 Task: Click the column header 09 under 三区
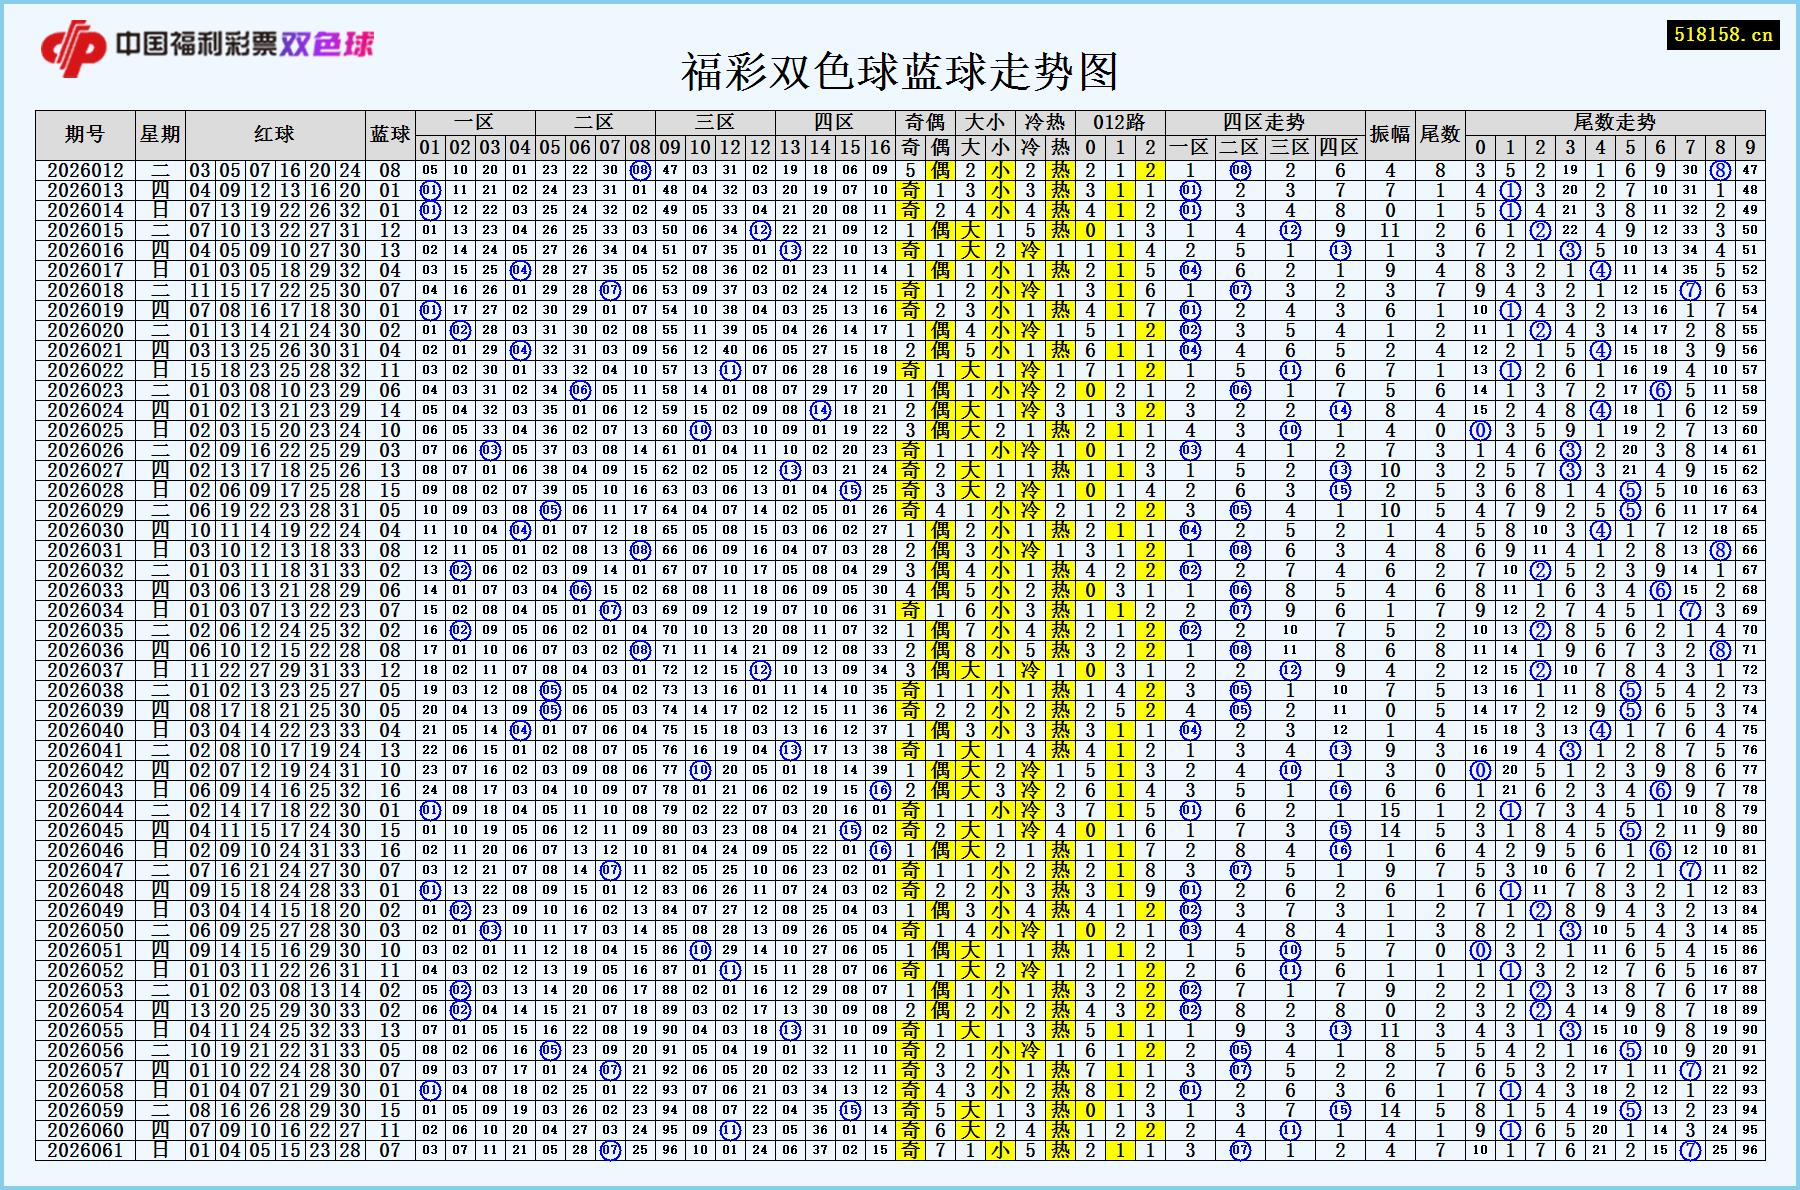[x=670, y=148]
